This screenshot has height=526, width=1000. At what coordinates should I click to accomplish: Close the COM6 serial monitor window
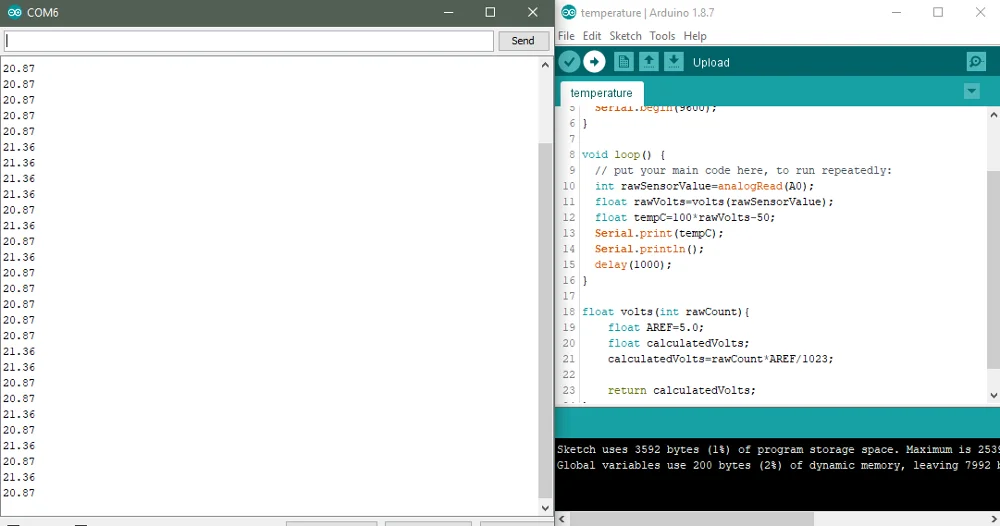(x=533, y=12)
